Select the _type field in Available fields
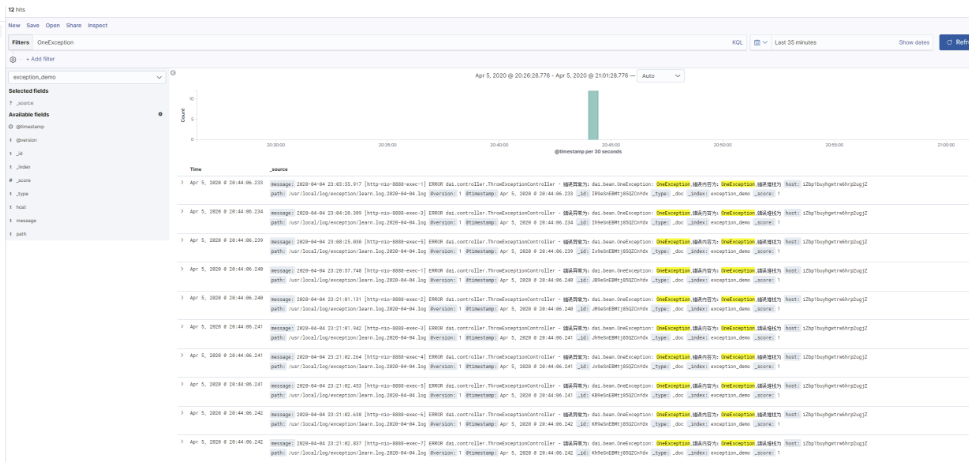 coord(22,194)
